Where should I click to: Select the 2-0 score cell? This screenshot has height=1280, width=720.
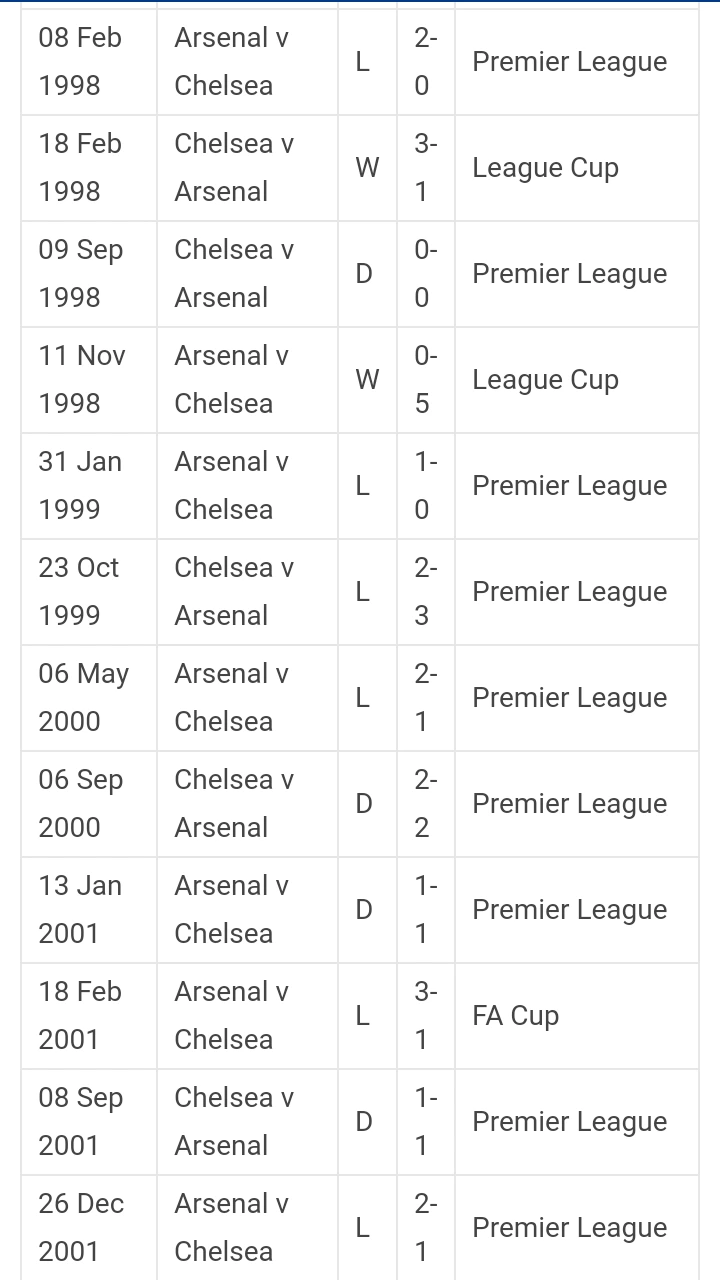(424, 62)
